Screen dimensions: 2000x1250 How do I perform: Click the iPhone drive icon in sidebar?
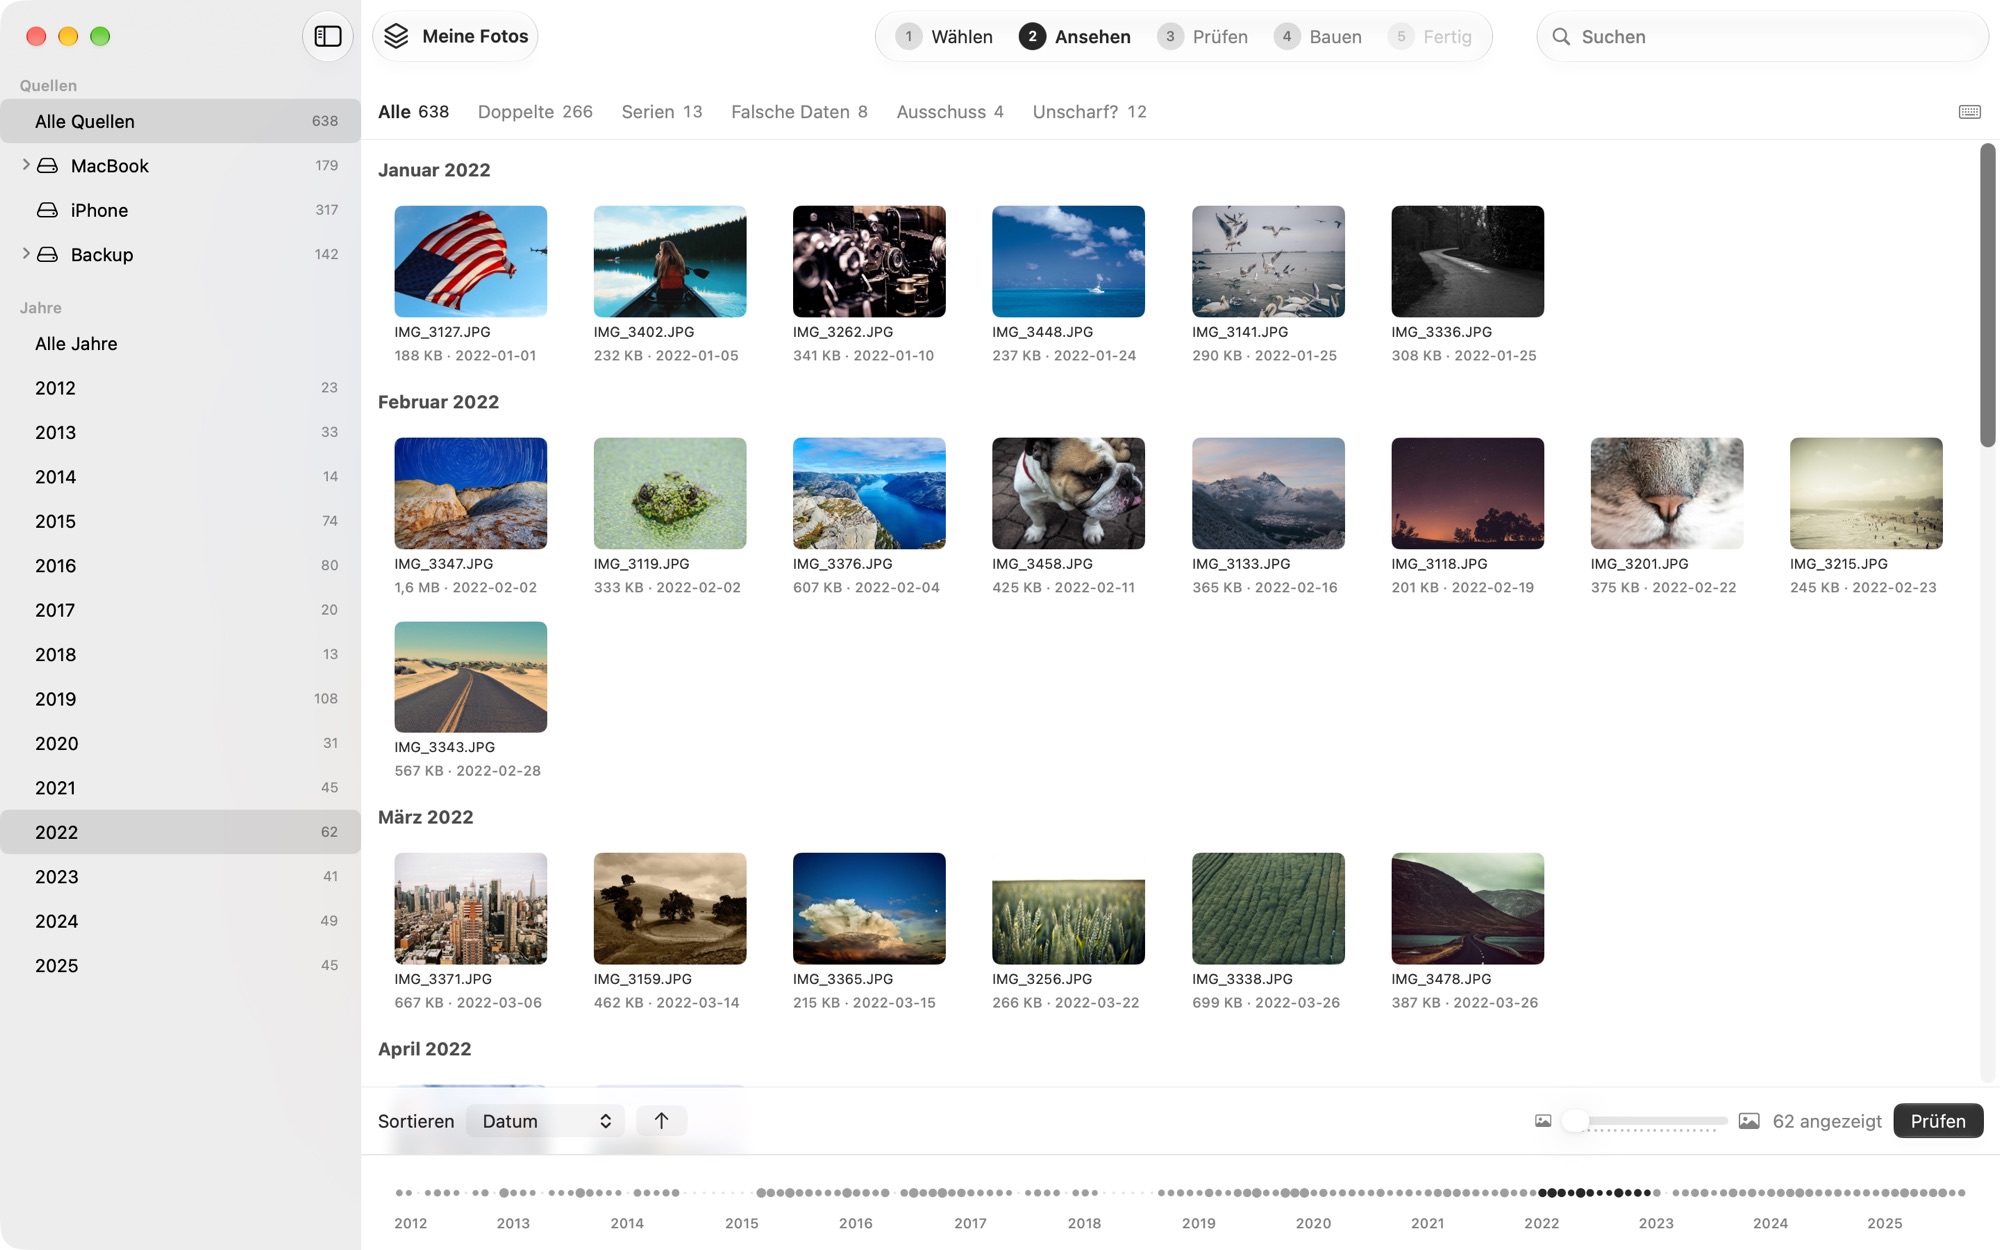tap(47, 210)
